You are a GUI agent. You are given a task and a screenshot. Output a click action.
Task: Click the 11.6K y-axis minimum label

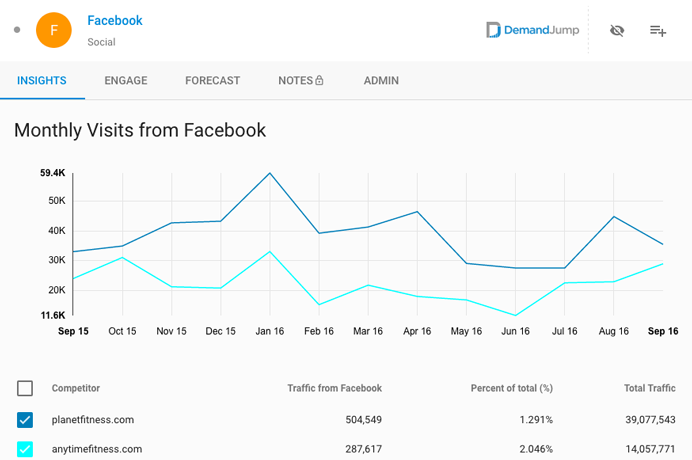pos(53,315)
